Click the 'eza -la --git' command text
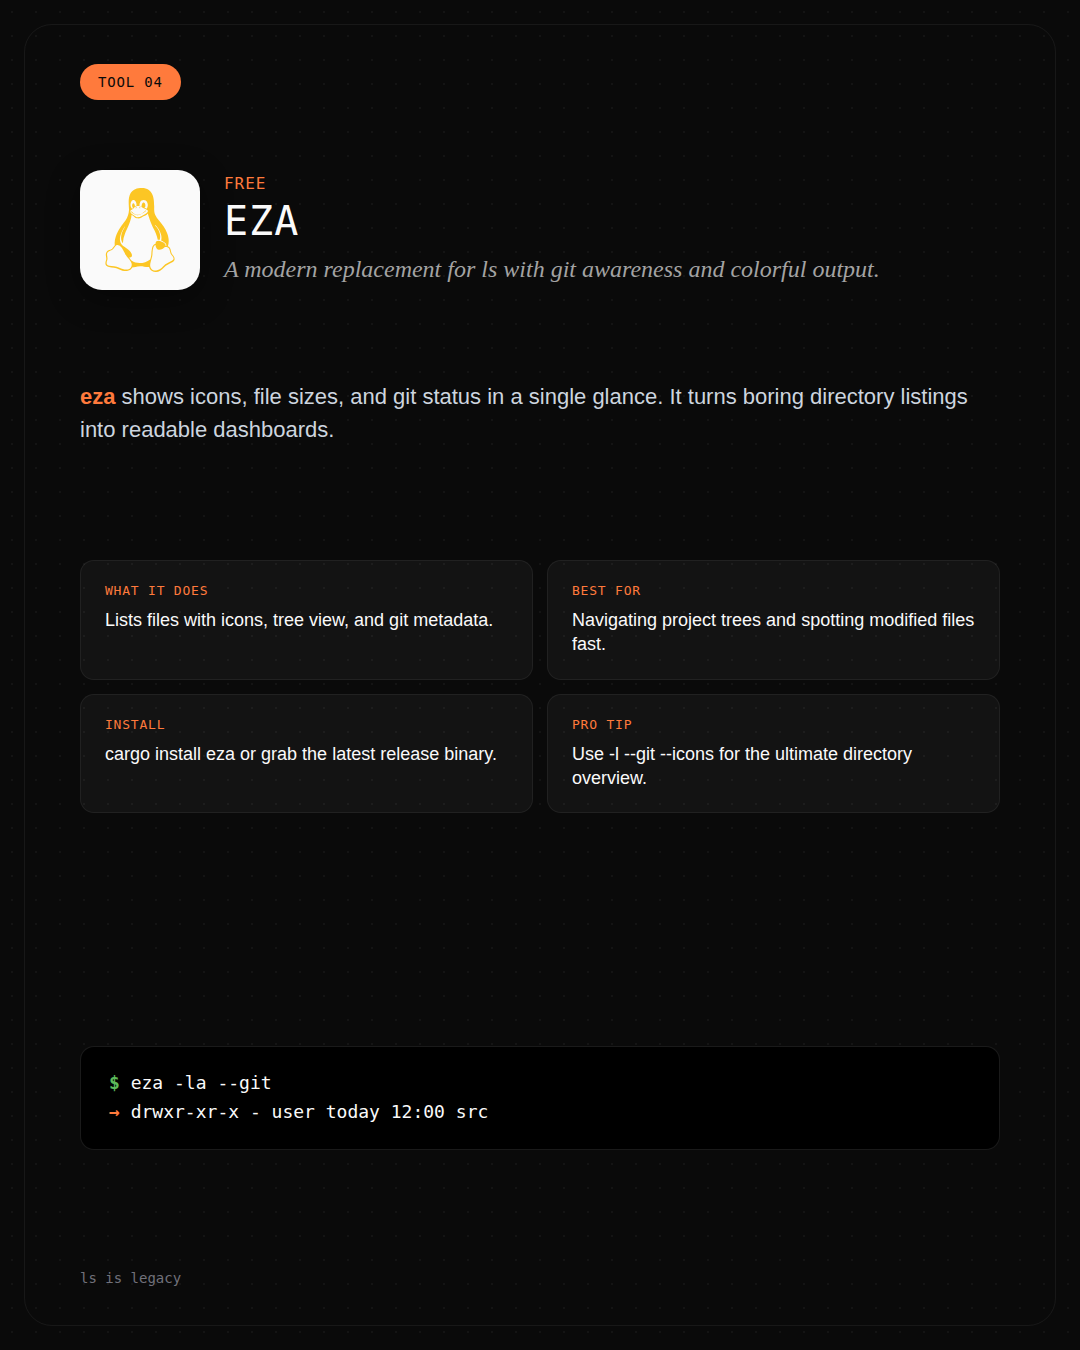 tap(201, 1083)
